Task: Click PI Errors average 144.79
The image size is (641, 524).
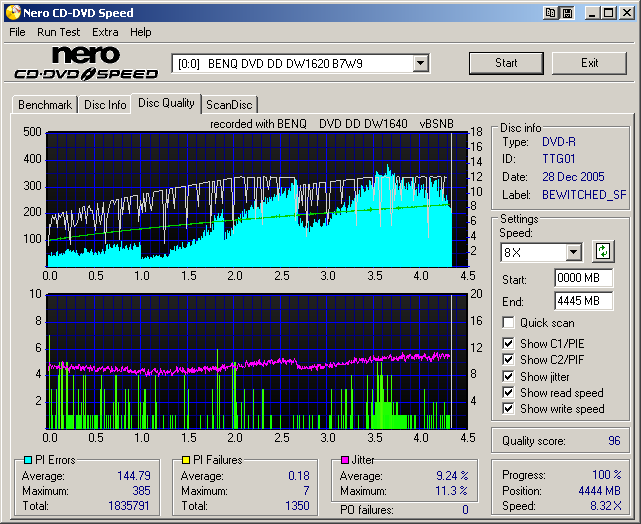Action: click(134, 476)
